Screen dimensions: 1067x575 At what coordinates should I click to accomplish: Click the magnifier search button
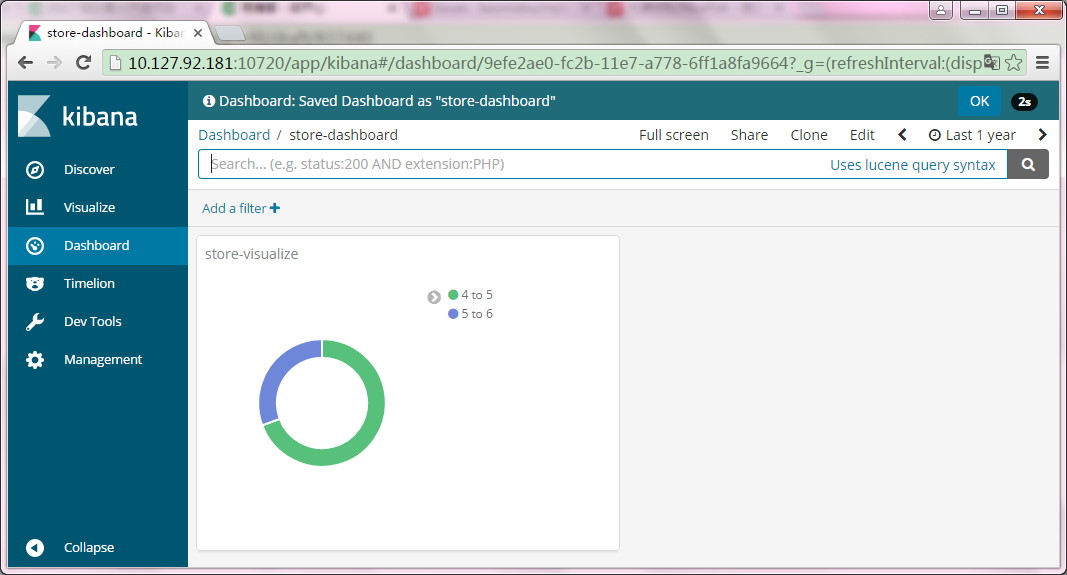point(1028,164)
